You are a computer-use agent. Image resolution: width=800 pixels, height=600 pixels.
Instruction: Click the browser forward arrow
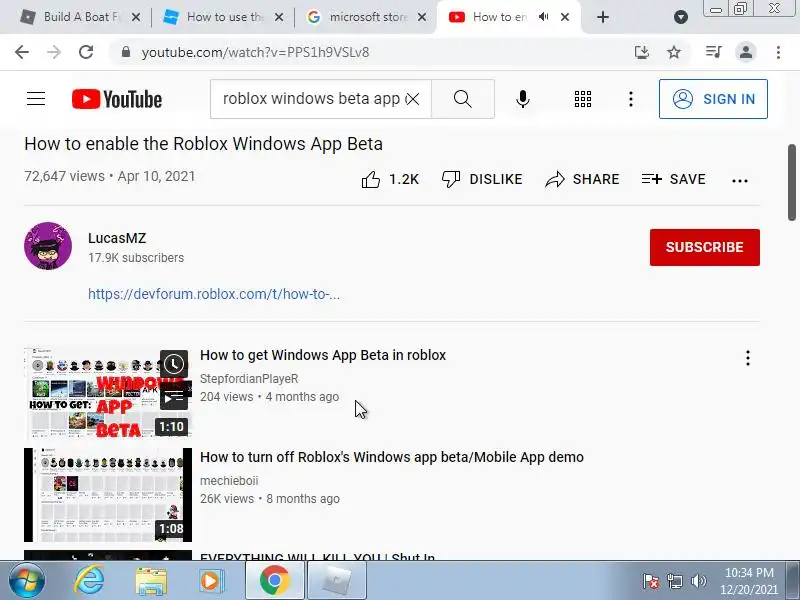tap(54, 52)
